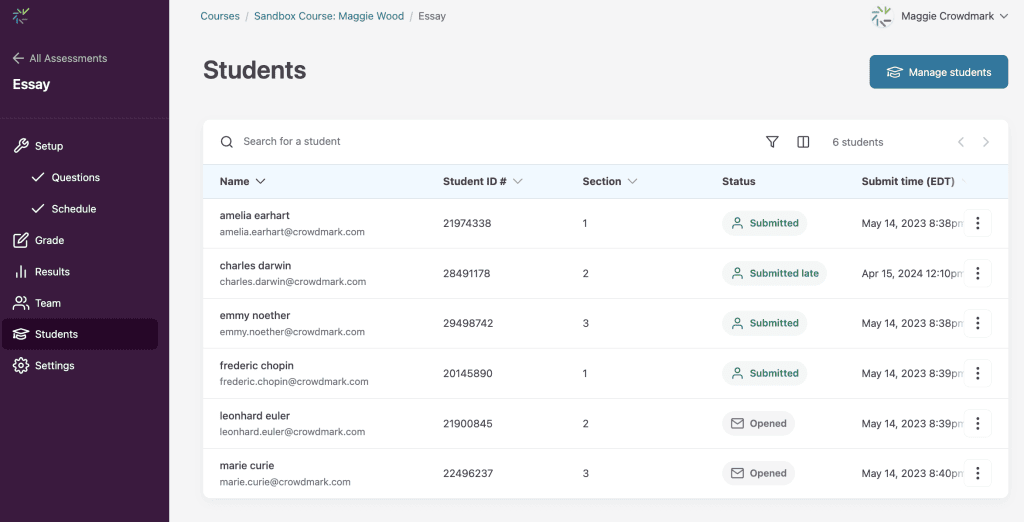
Task: Open amelia earhart's three-dot options menu
Action: (x=978, y=223)
